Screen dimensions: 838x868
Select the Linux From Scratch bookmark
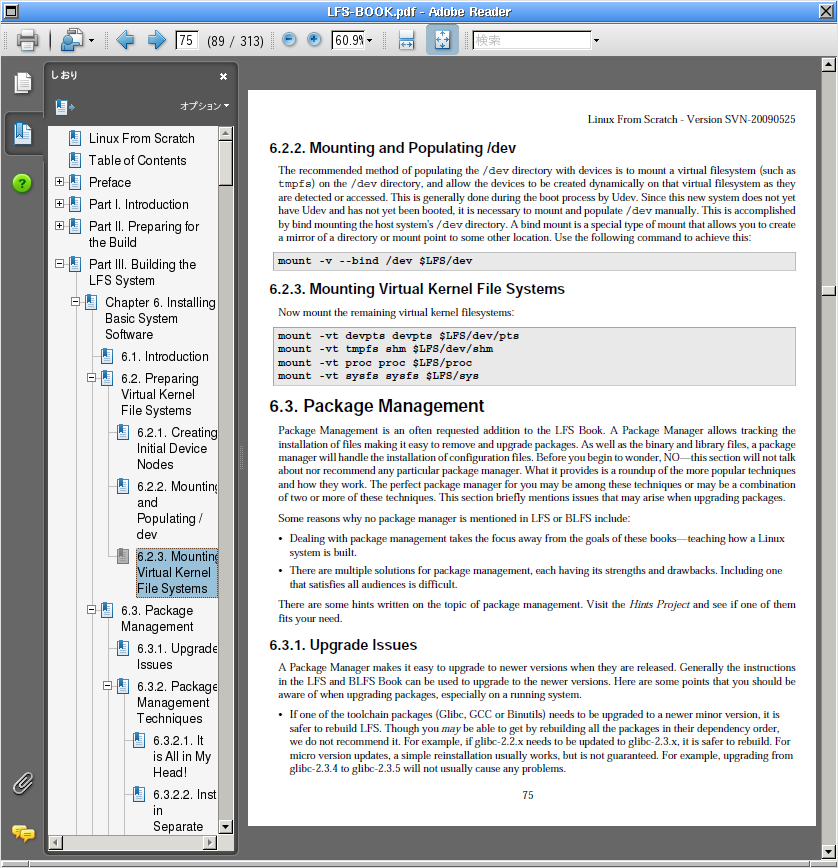[x=142, y=138]
